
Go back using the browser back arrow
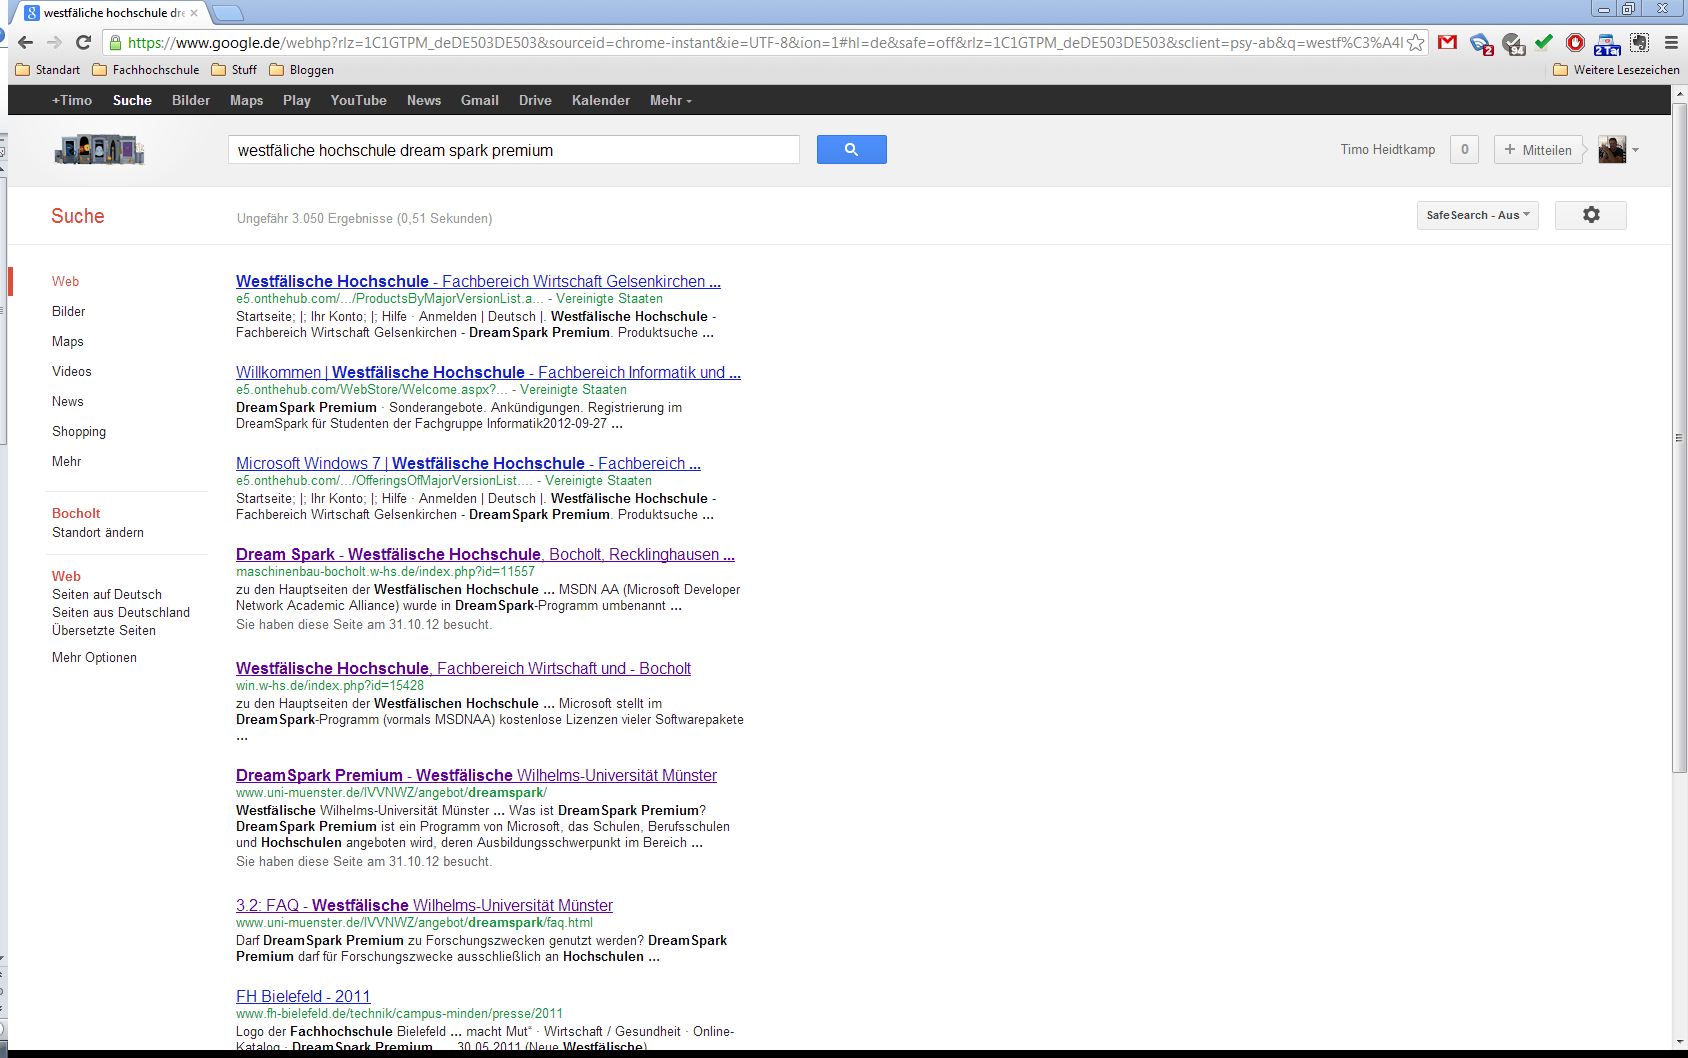(26, 42)
